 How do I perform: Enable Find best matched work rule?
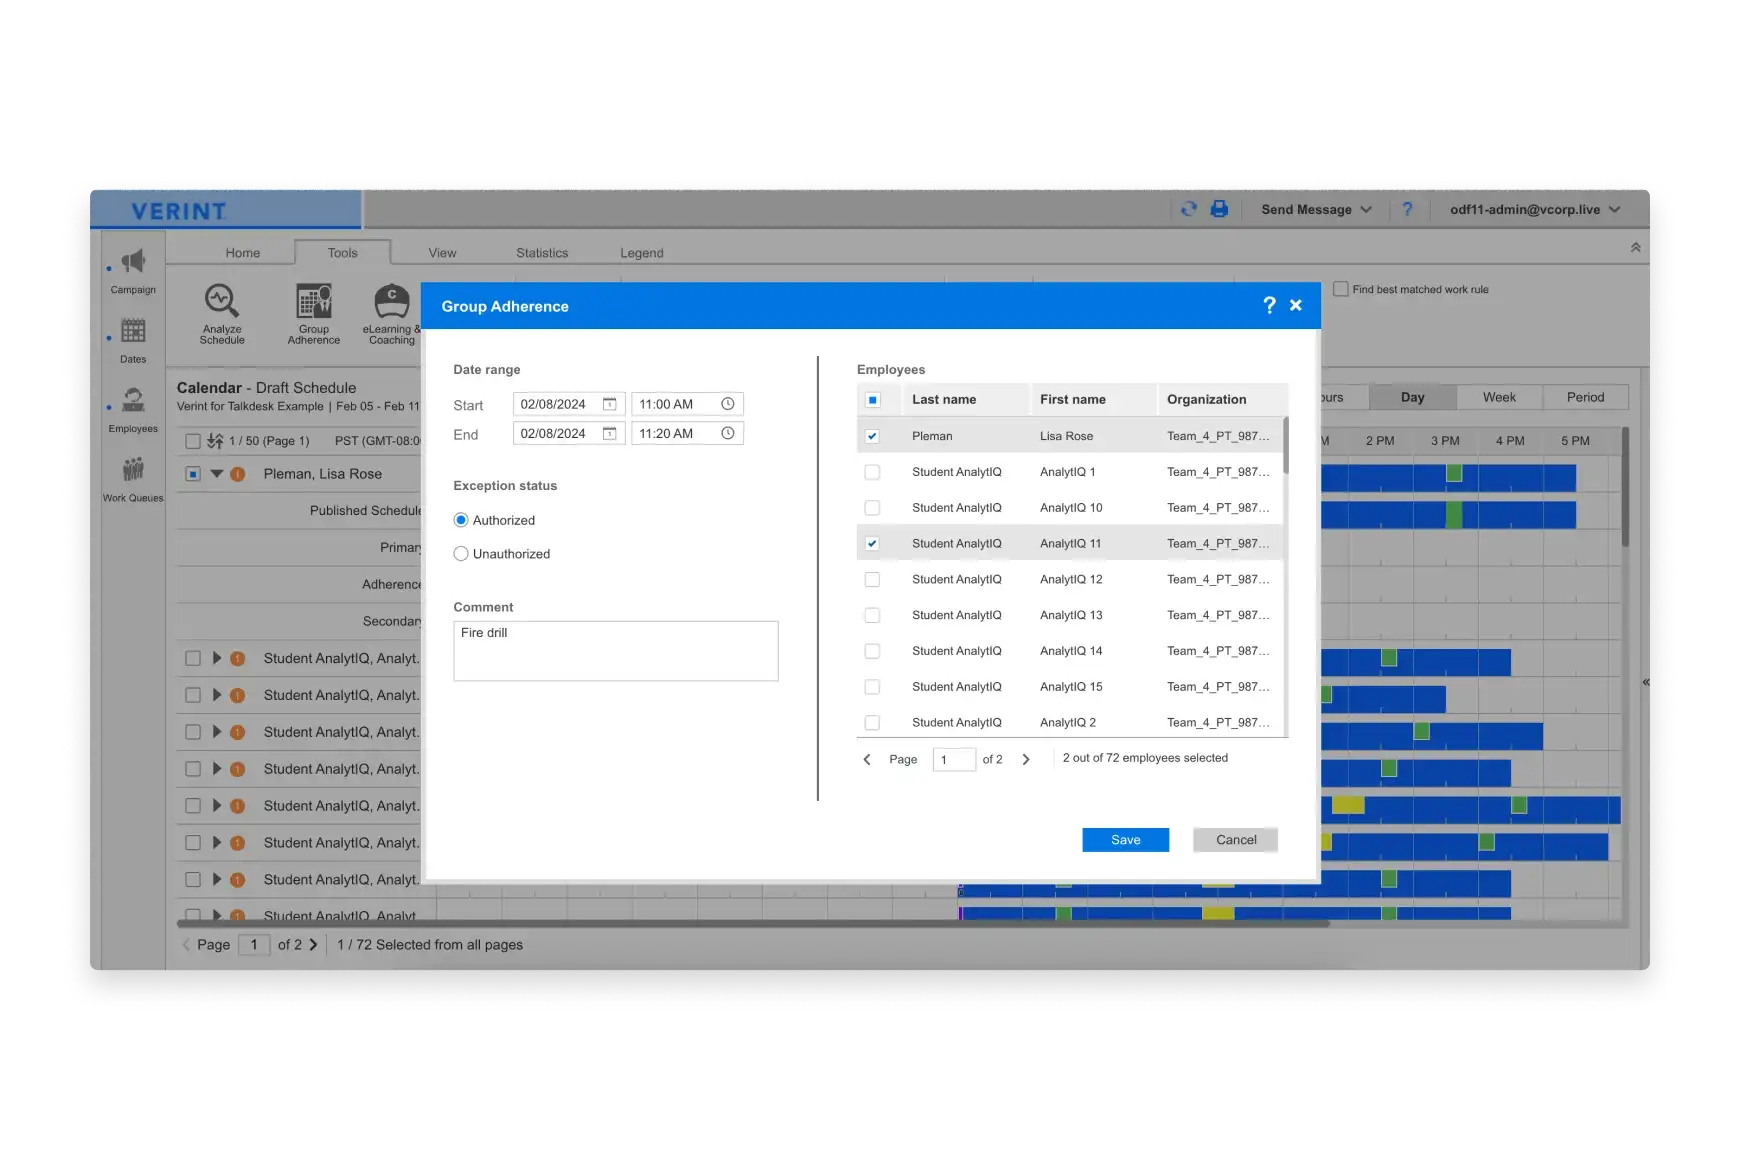tap(1339, 289)
